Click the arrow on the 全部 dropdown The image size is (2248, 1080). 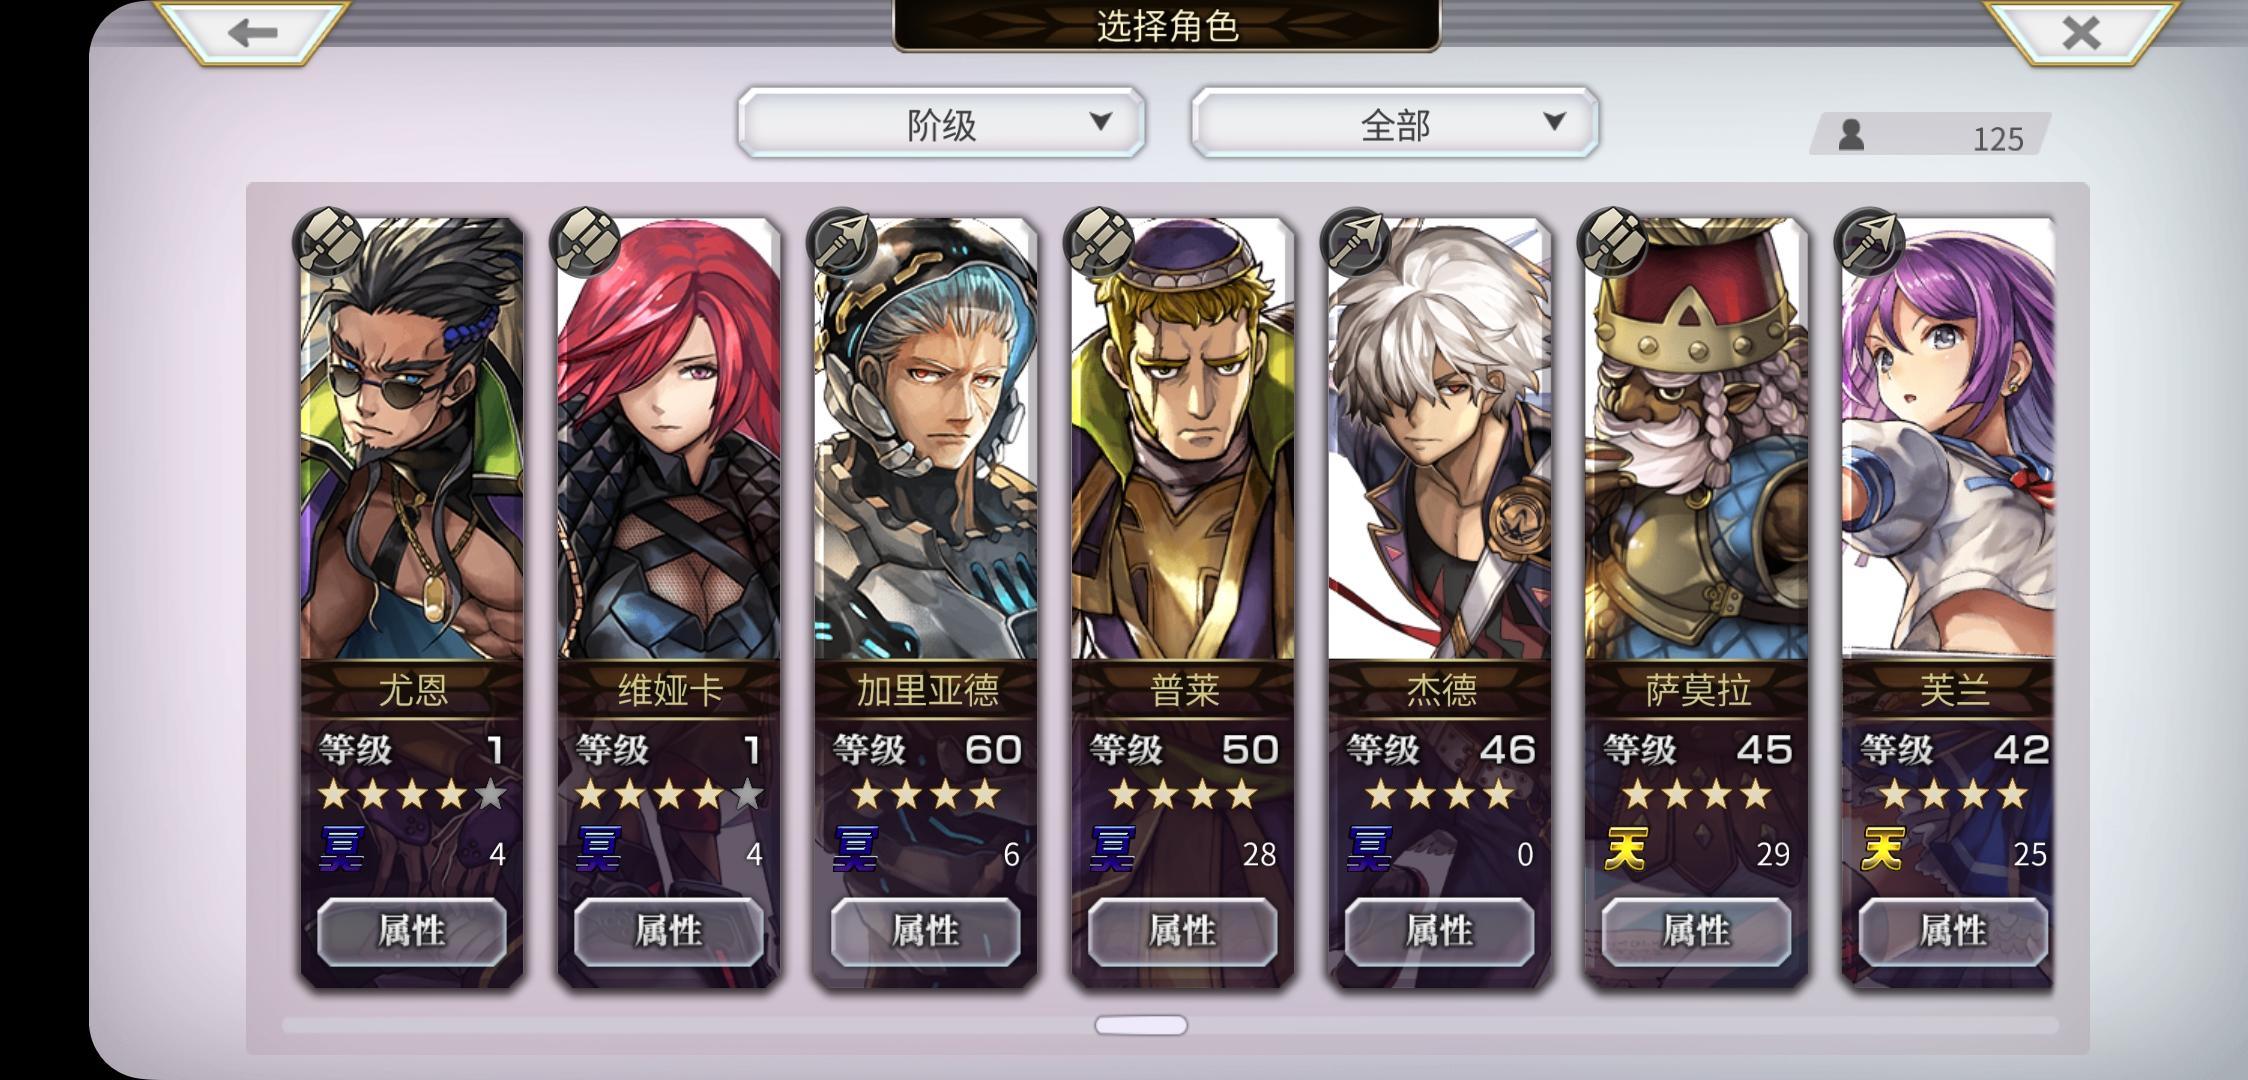(1554, 122)
